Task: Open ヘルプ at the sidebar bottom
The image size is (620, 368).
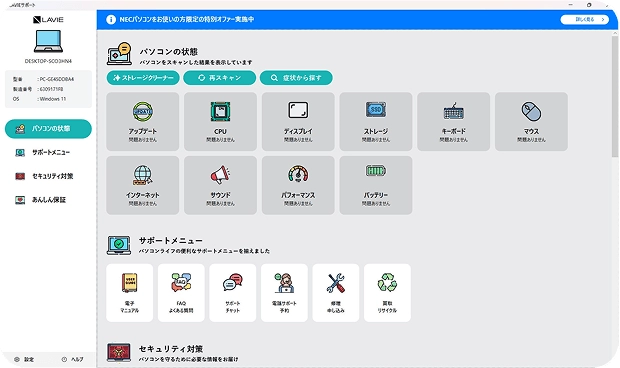Action: click(x=73, y=359)
